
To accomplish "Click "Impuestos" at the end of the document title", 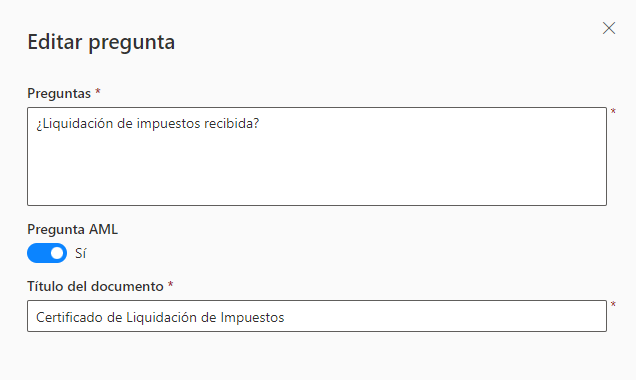I will pyautogui.click(x=252, y=317).
